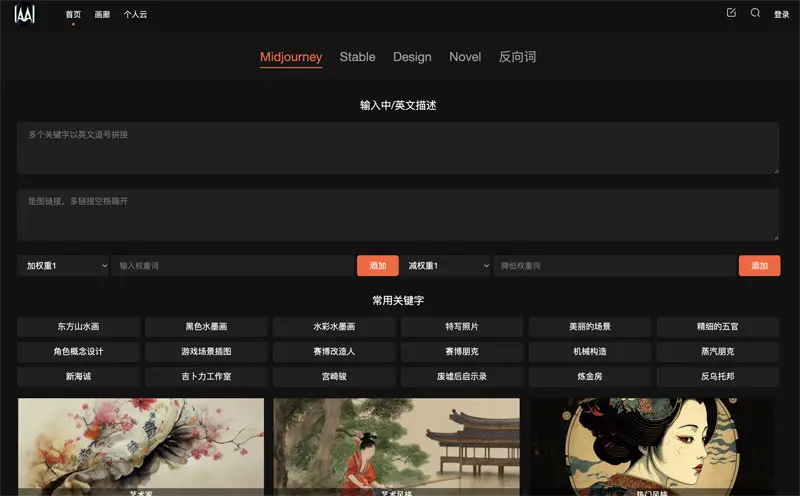Click the search magnifier icon

755,13
